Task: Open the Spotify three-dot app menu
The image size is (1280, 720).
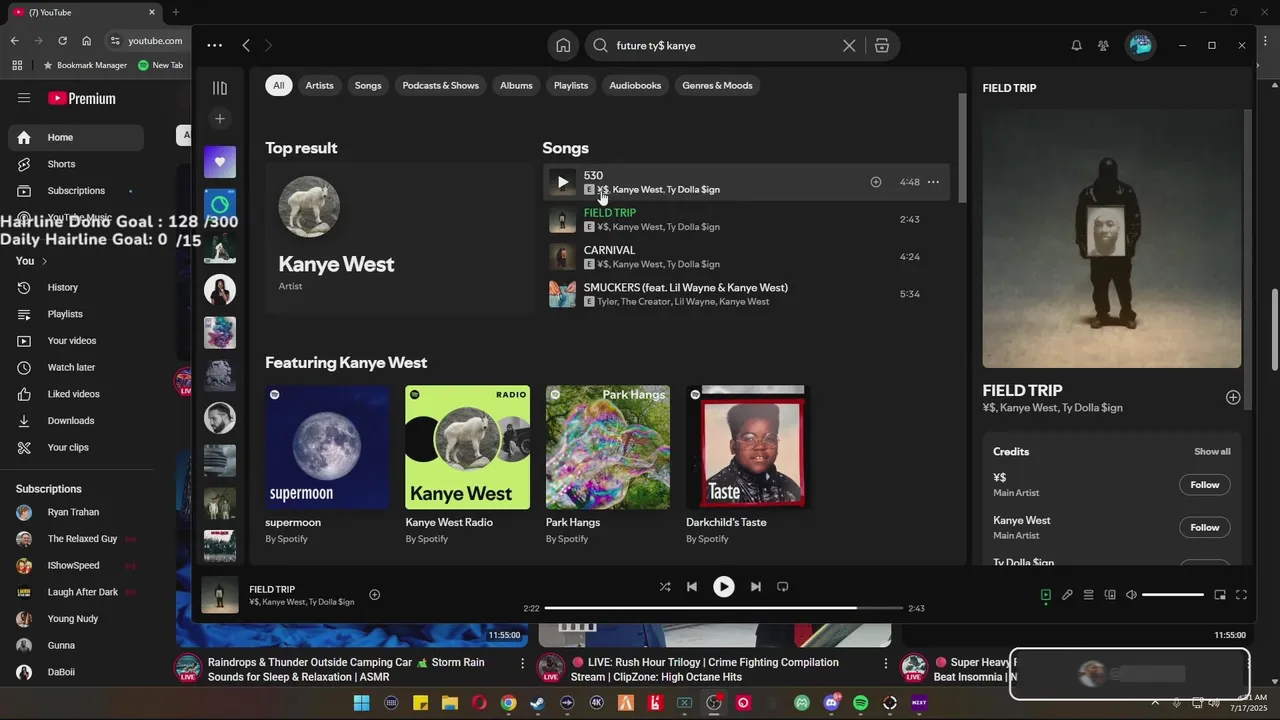Action: (215, 45)
